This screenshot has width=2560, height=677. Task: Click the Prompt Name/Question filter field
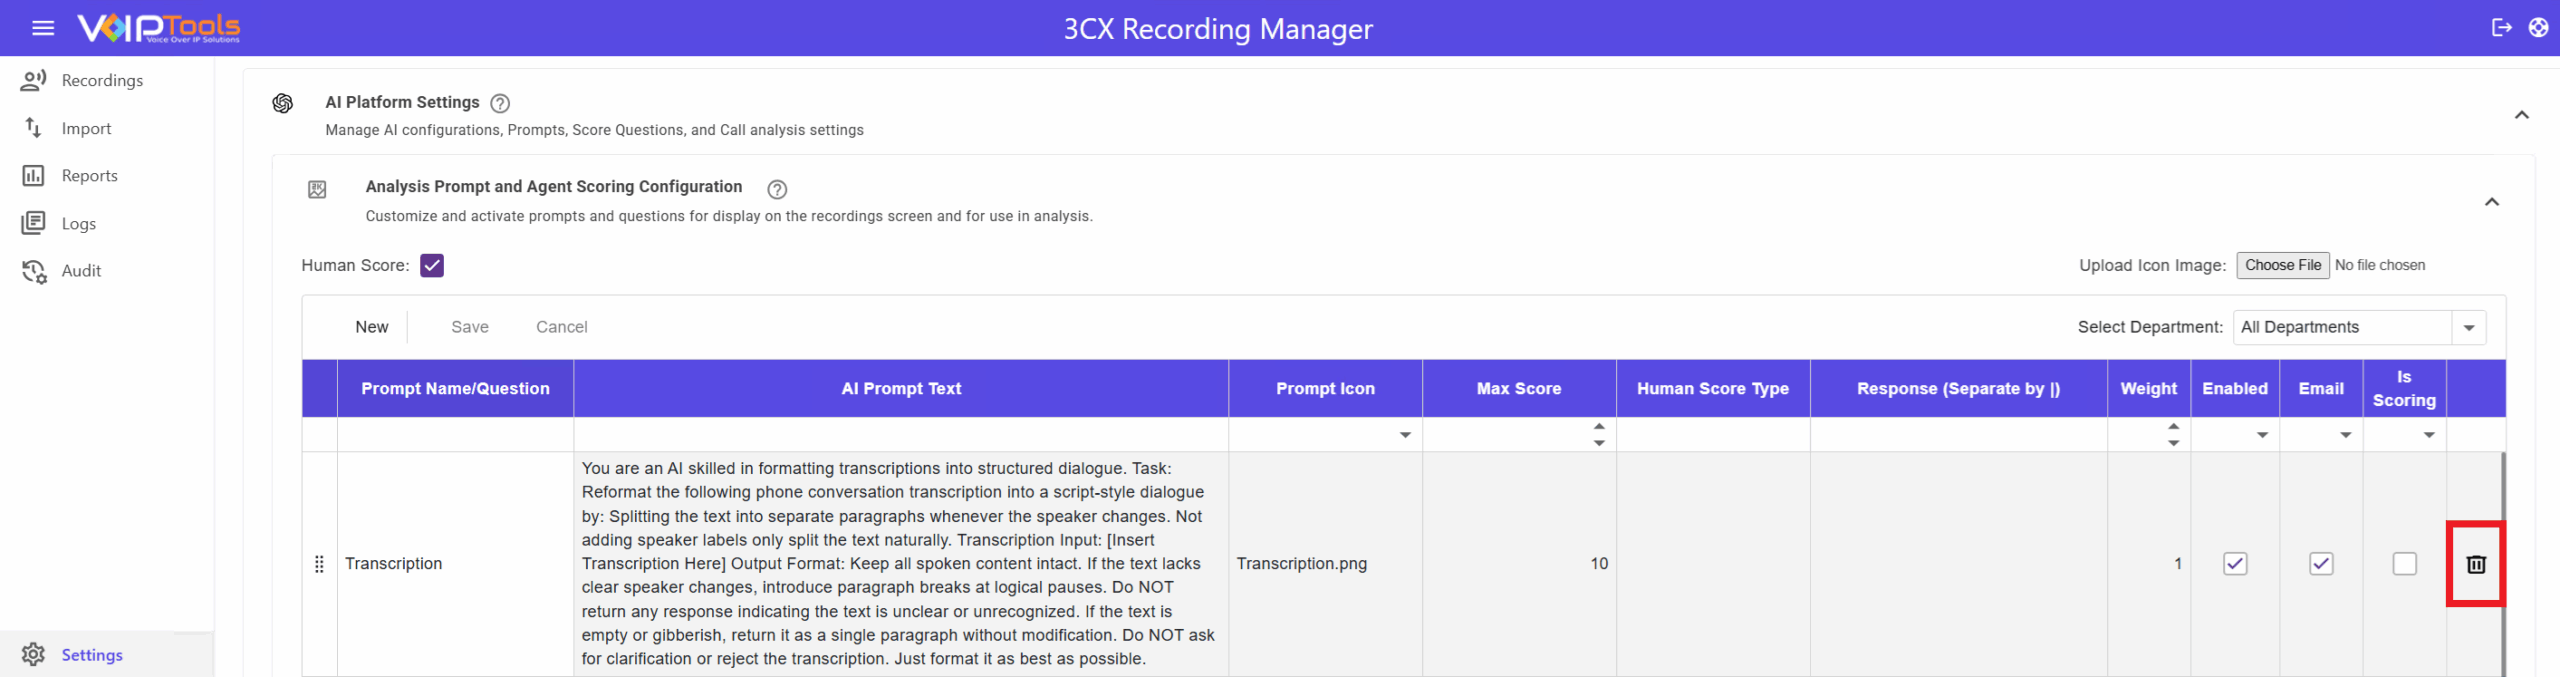pos(455,435)
